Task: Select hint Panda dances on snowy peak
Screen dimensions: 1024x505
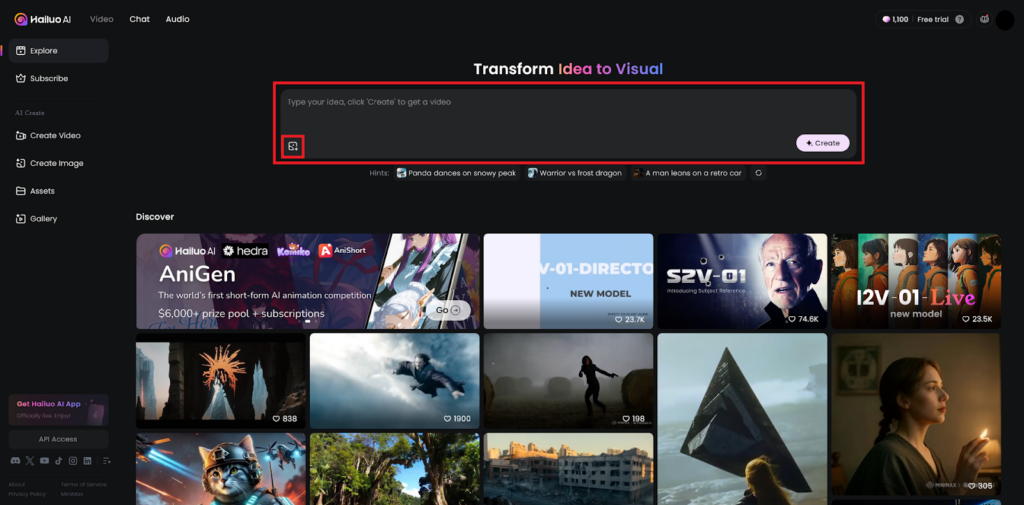Action: click(x=457, y=173)
